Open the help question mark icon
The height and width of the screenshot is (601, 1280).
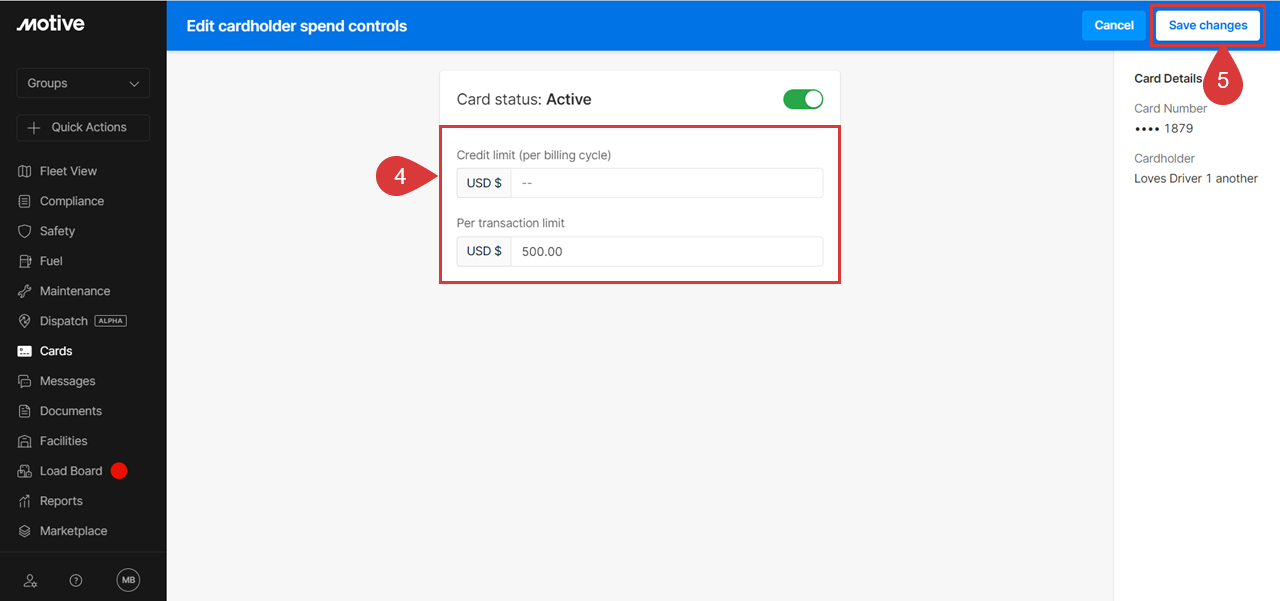(76, 580)
